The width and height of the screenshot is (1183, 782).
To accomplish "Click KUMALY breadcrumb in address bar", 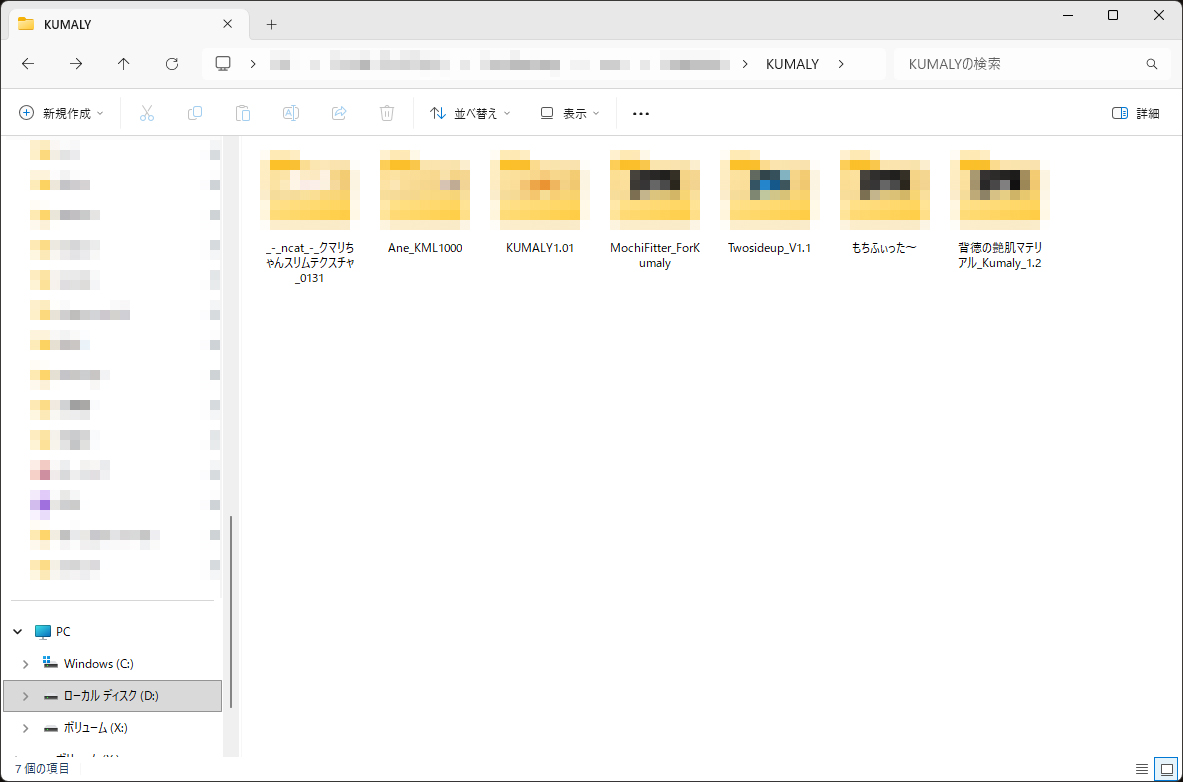I will point(792,64).
